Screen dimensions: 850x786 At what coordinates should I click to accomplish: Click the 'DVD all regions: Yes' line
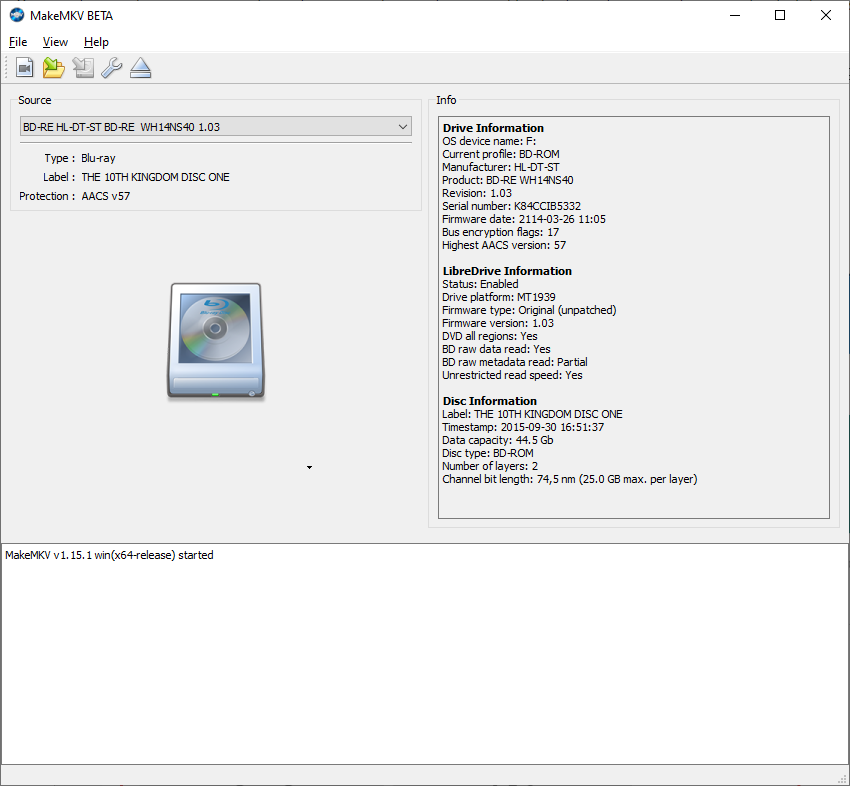coord(490,336)
